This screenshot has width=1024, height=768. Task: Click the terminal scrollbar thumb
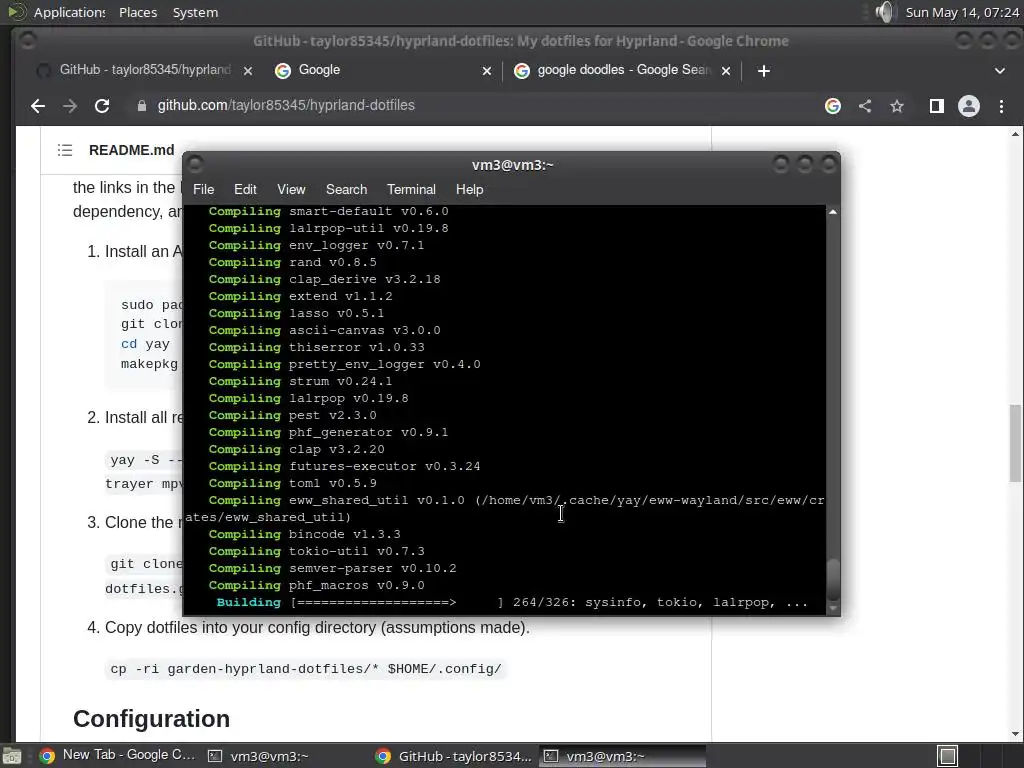[833, 579]
